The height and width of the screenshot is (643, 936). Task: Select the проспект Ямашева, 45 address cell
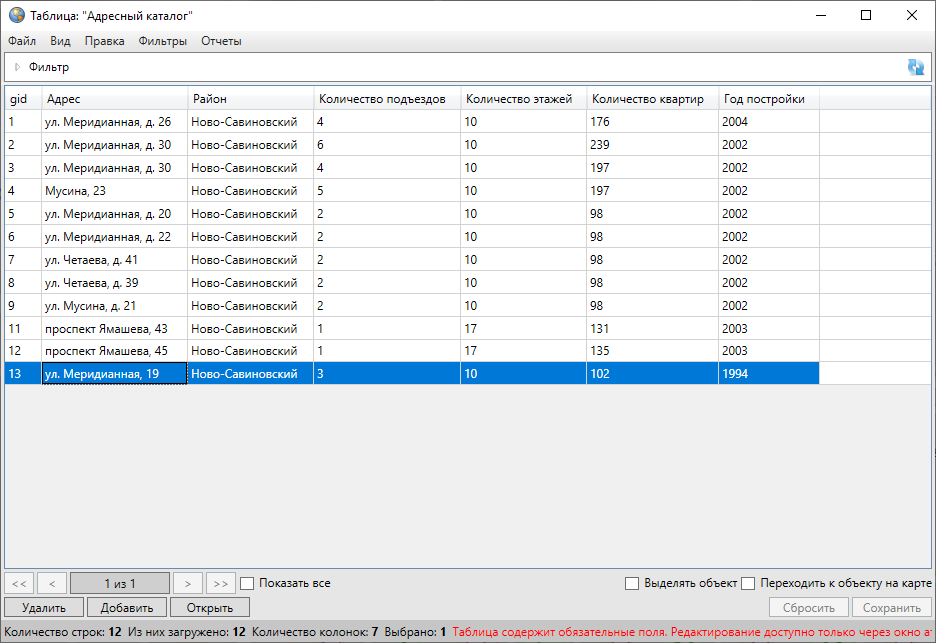tap(105, 351)
